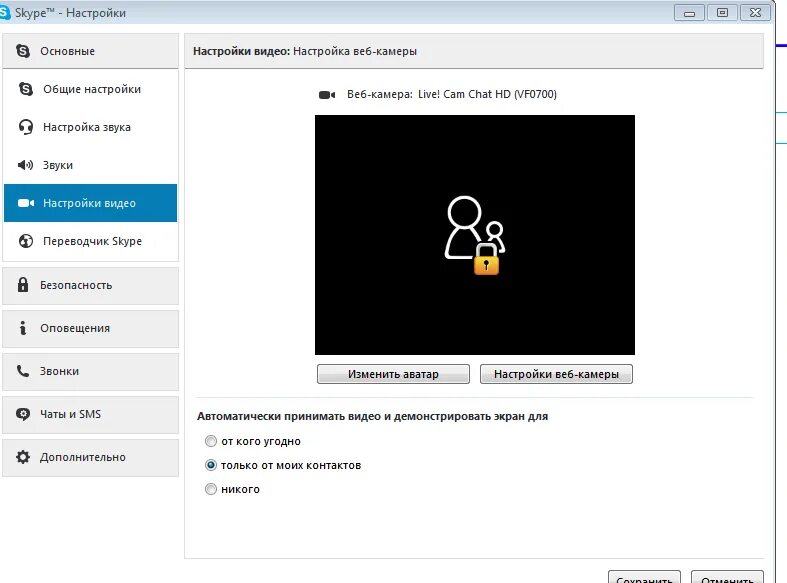The height and width of the screenshot is (583, 787).
Task: Select the 'от кого угодно' radio option
Action: tap(211, 441)
